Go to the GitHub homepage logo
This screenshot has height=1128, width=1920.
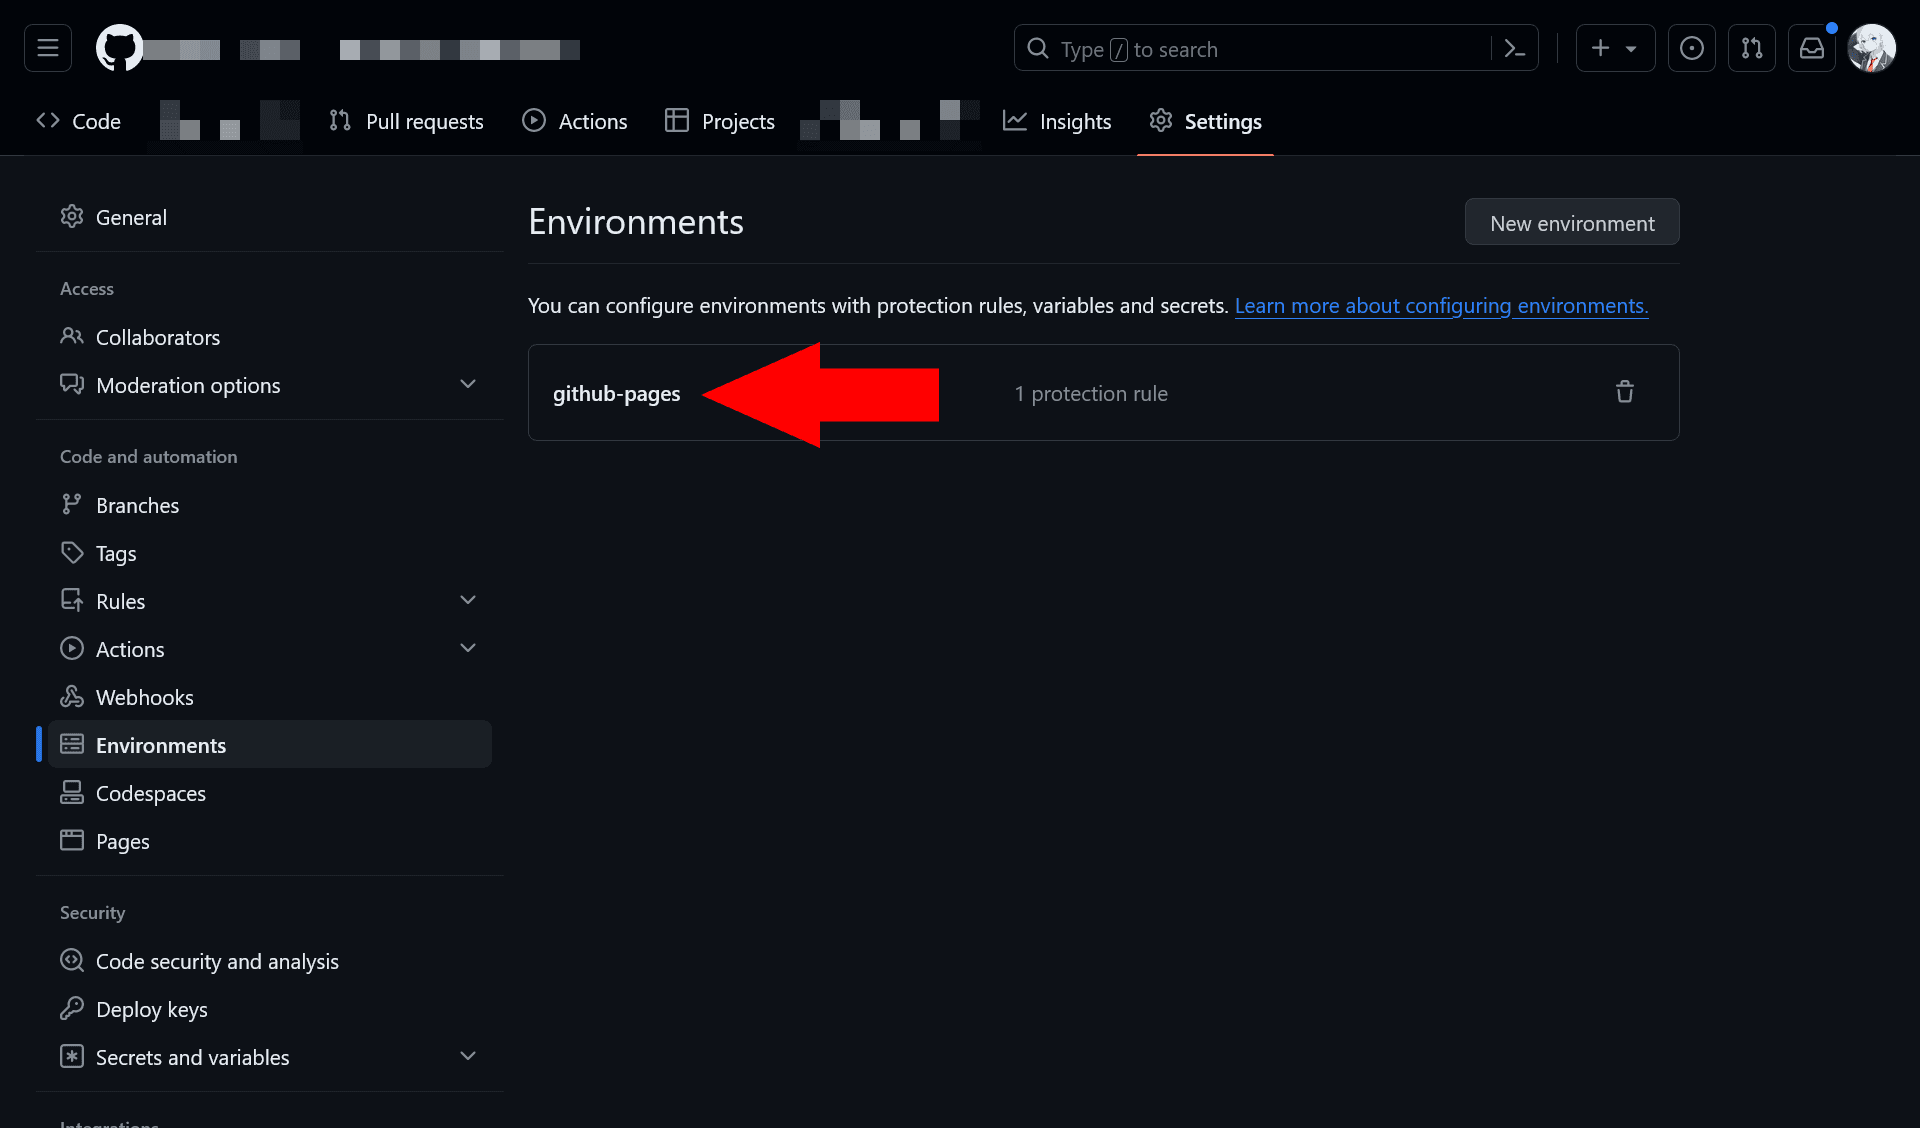tap(119, 48)
